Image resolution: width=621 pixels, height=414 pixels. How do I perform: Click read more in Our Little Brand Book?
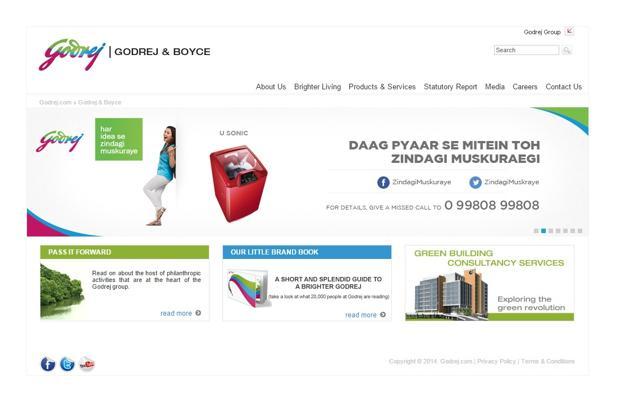(361, 315)
